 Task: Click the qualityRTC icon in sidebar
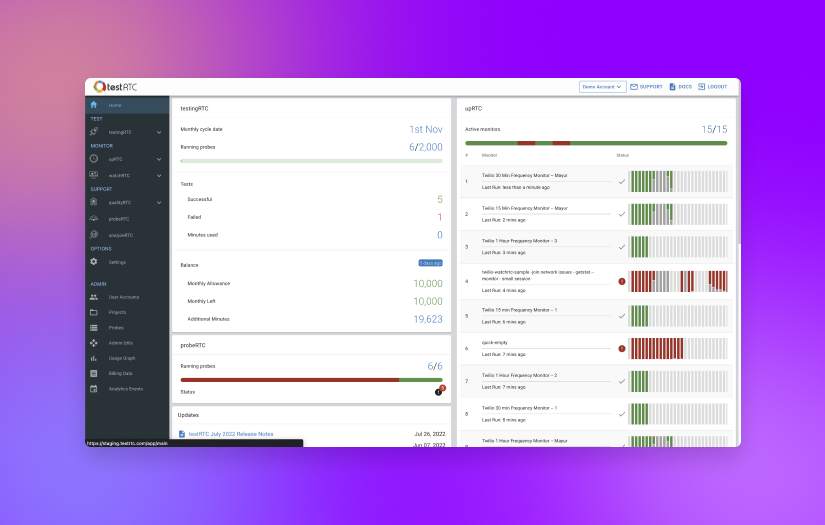point(94,202)
